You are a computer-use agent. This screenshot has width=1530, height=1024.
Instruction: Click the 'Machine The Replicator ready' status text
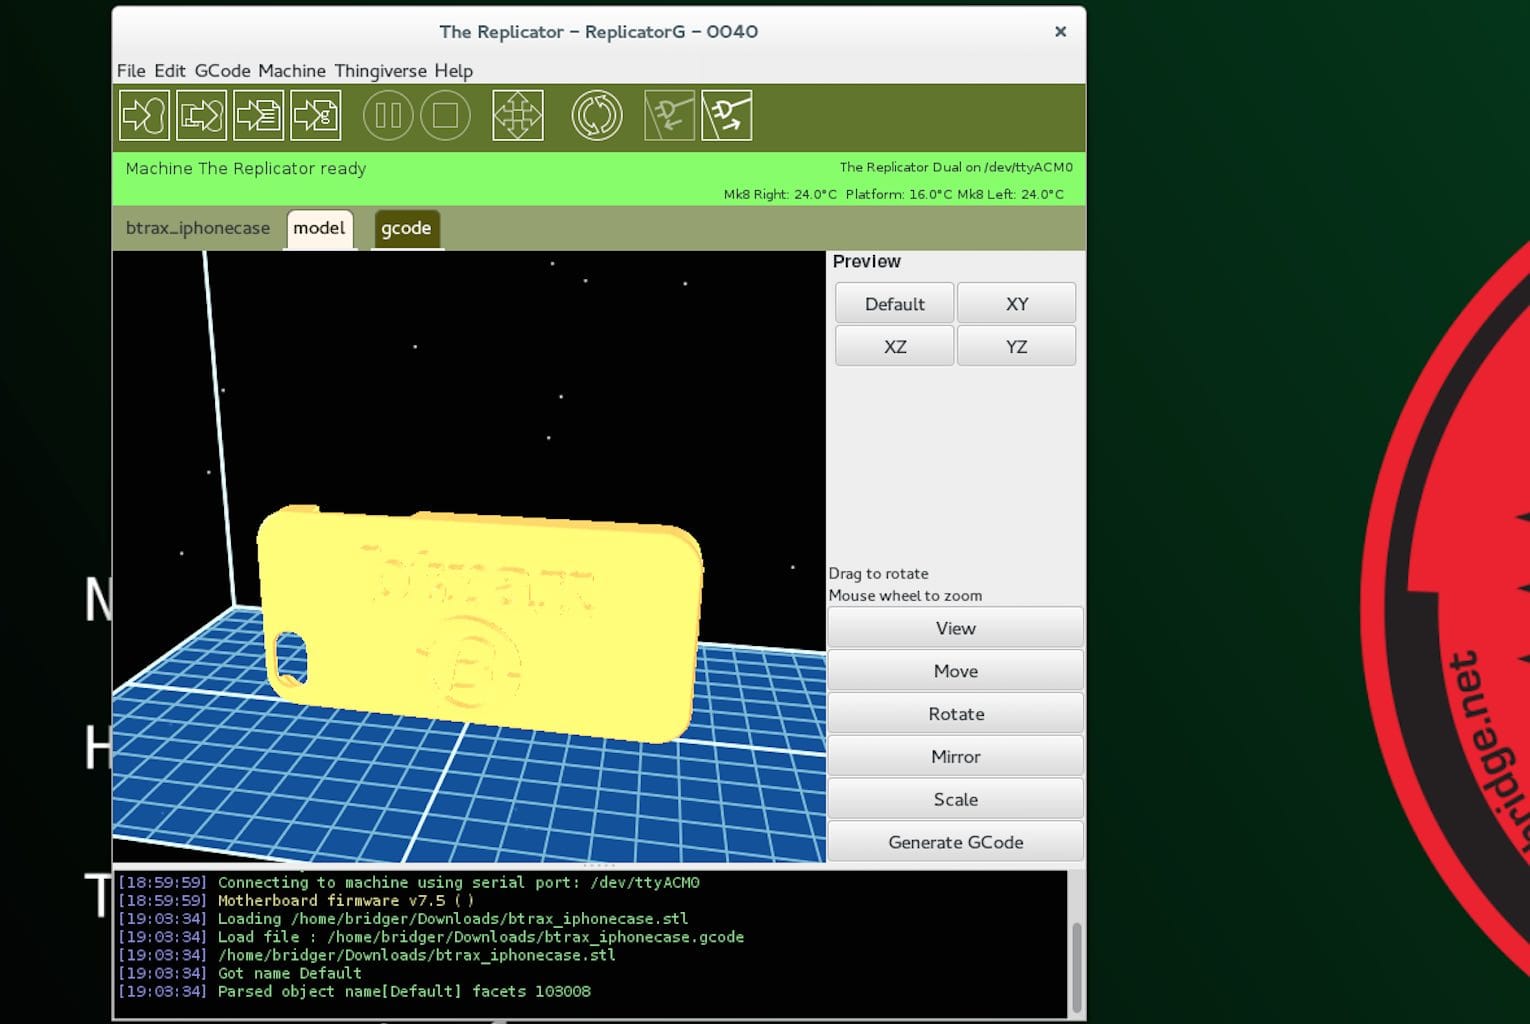click(x=246, y=168)
